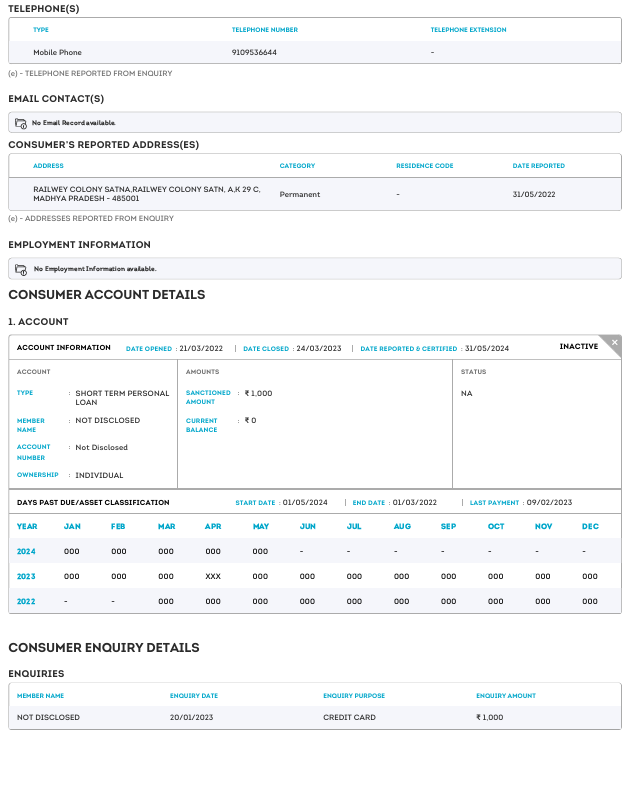Click the folder icon beside No Email Record
The width and height of the screenshot is (635, 792).
coord(21,123)
